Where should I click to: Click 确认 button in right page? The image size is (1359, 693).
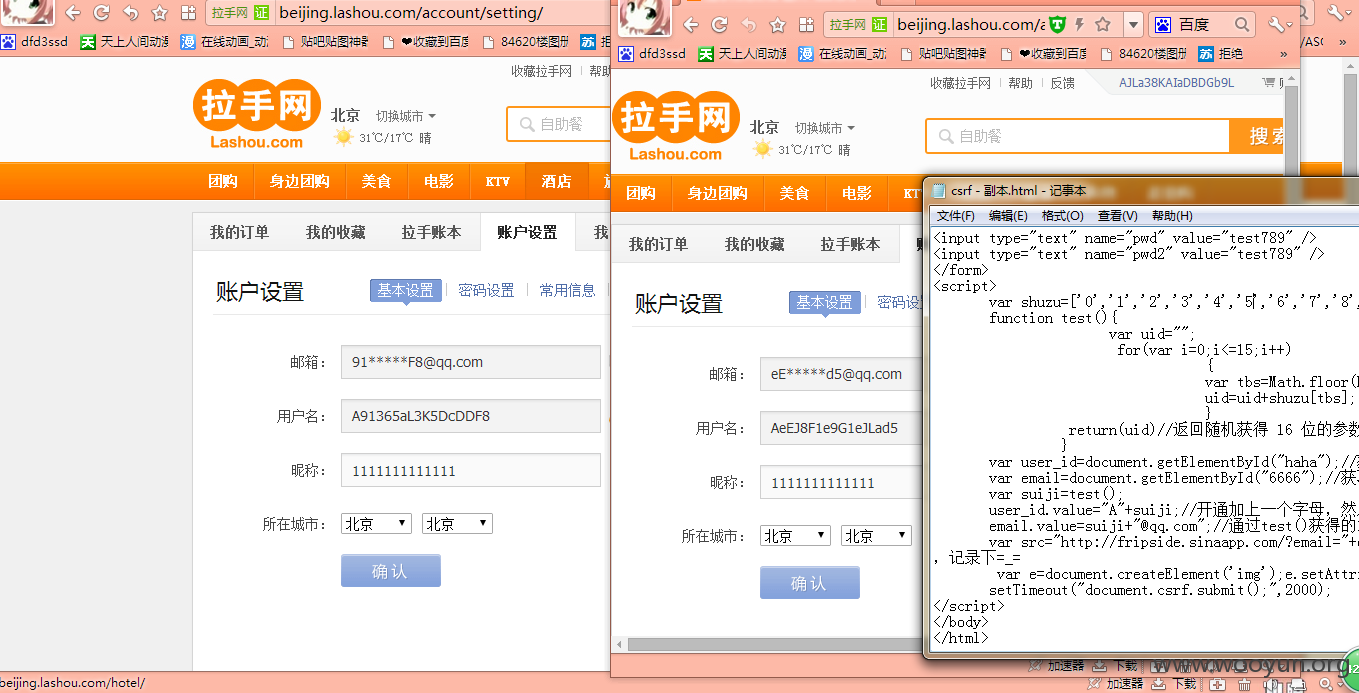click(x=809, y=583)
